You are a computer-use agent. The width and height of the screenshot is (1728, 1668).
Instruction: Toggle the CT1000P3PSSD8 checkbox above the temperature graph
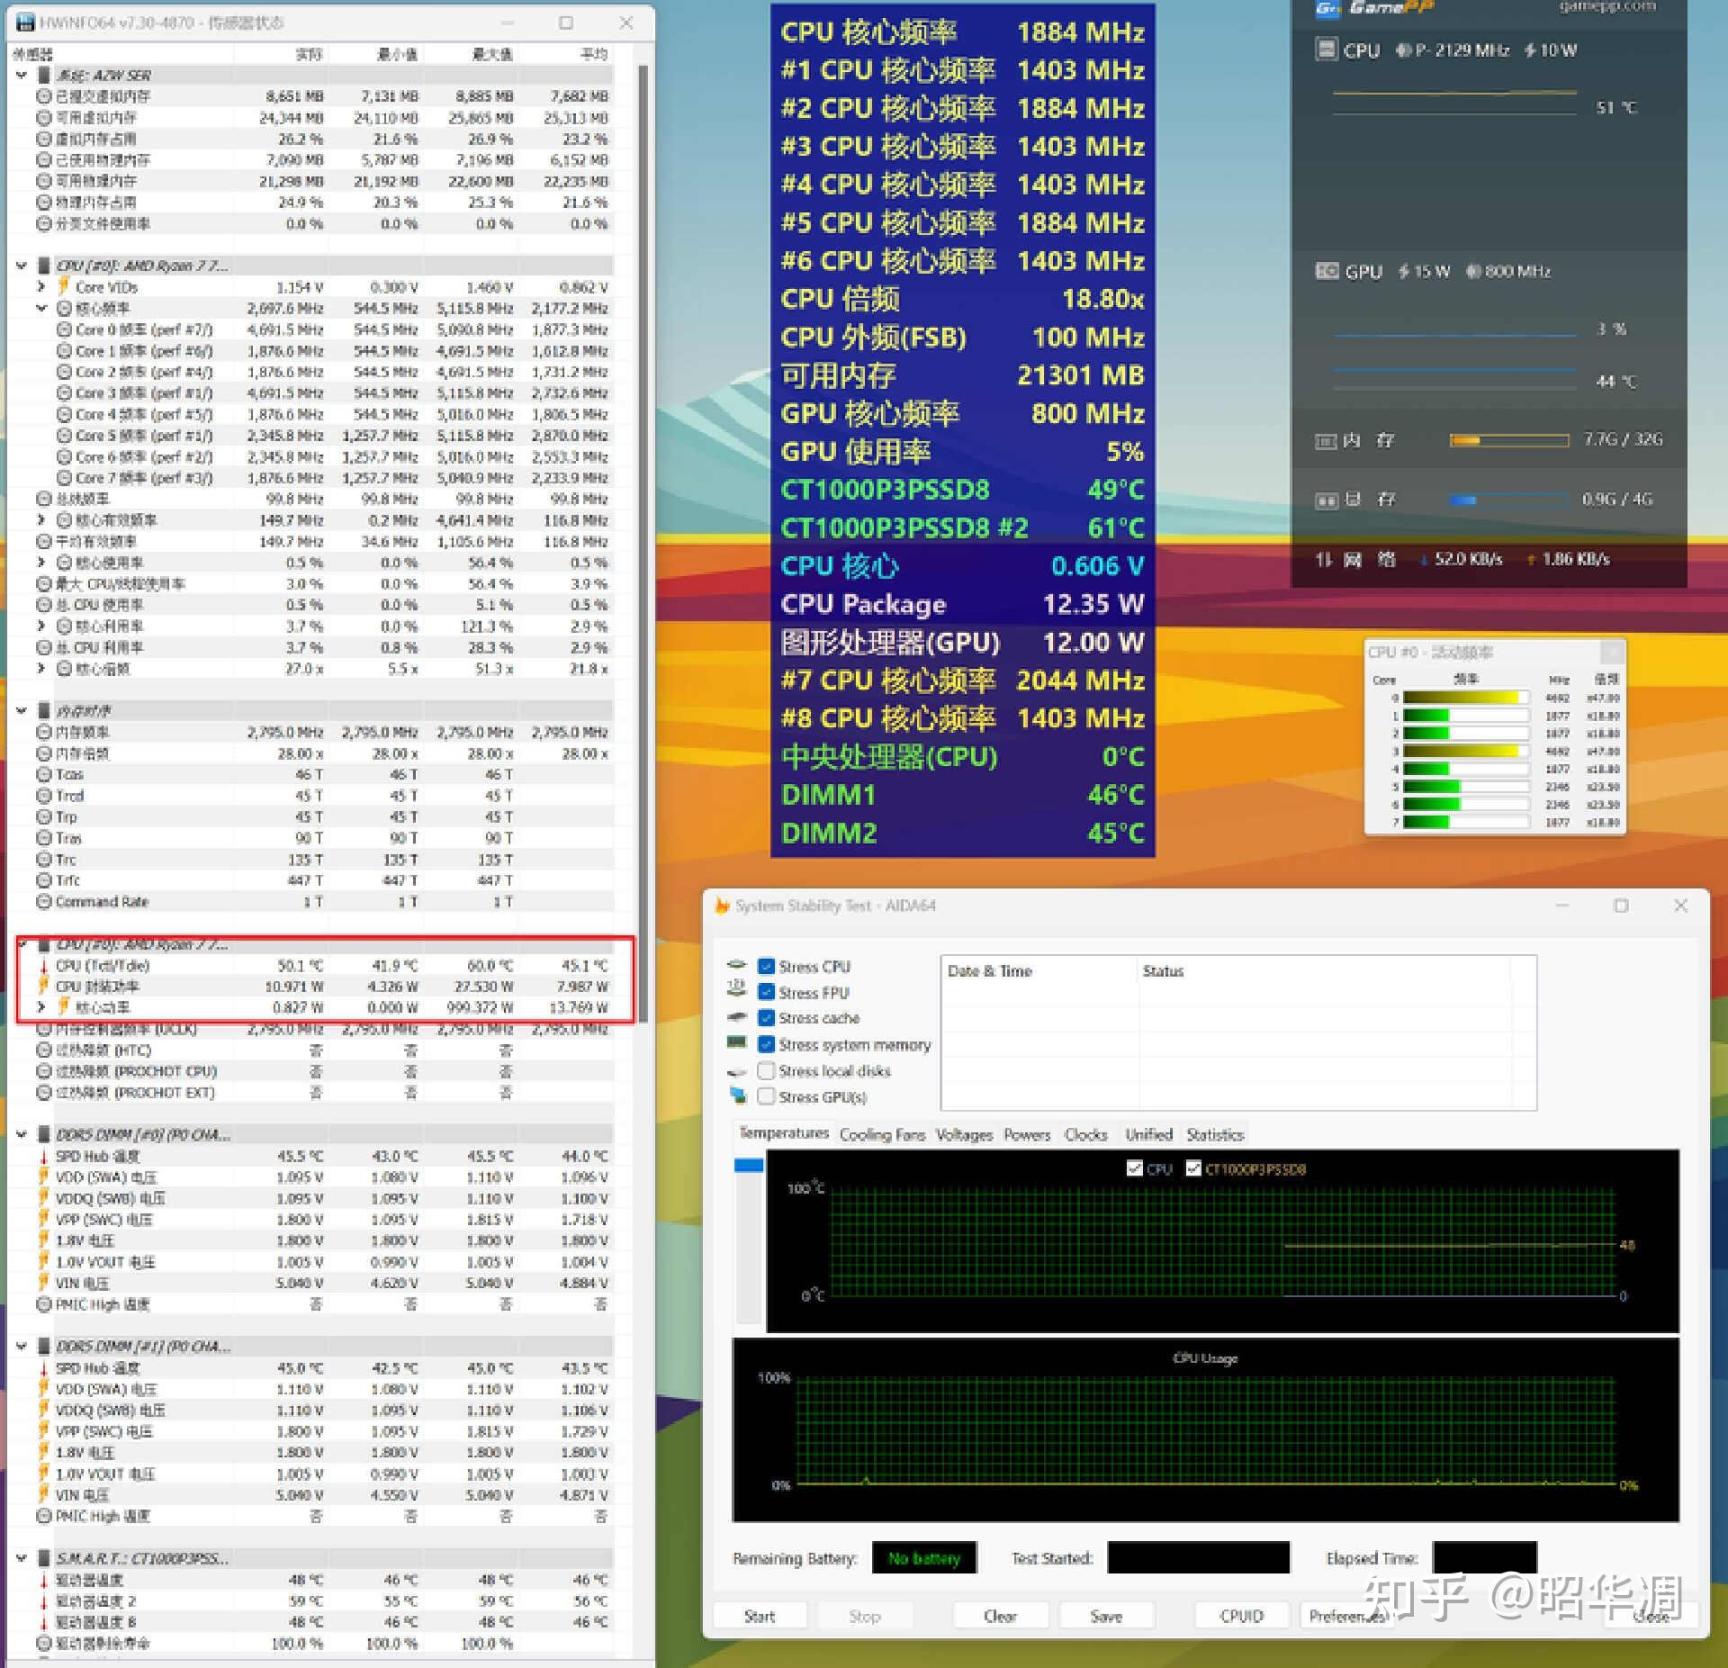(x=1193, y=1168)
